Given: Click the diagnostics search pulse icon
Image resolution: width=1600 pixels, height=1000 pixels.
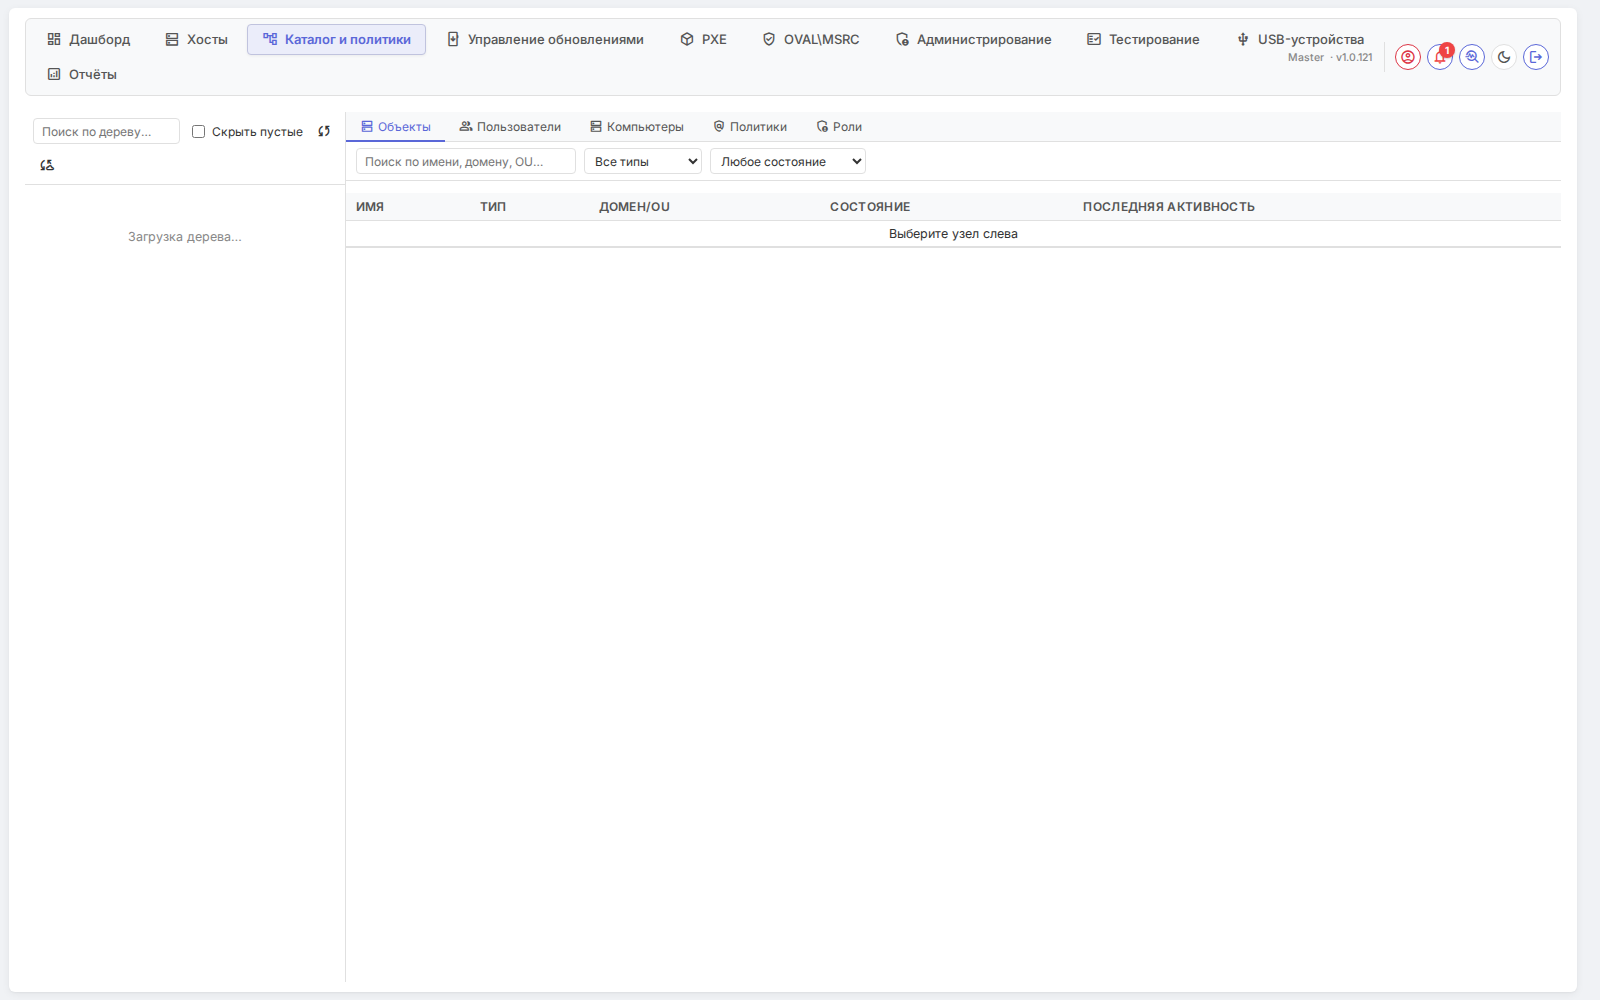Looking at the screenshot, I should (x=1472, y=57).
